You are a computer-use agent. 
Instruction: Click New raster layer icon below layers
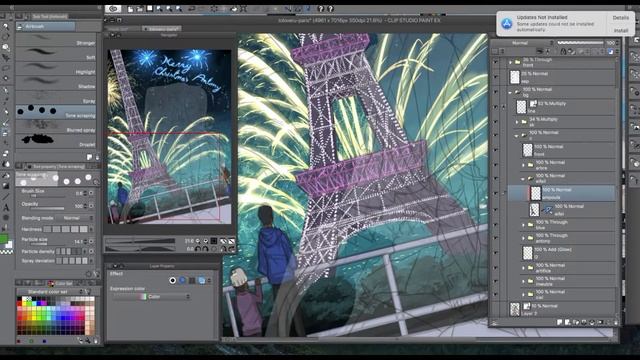coord(560,322)
